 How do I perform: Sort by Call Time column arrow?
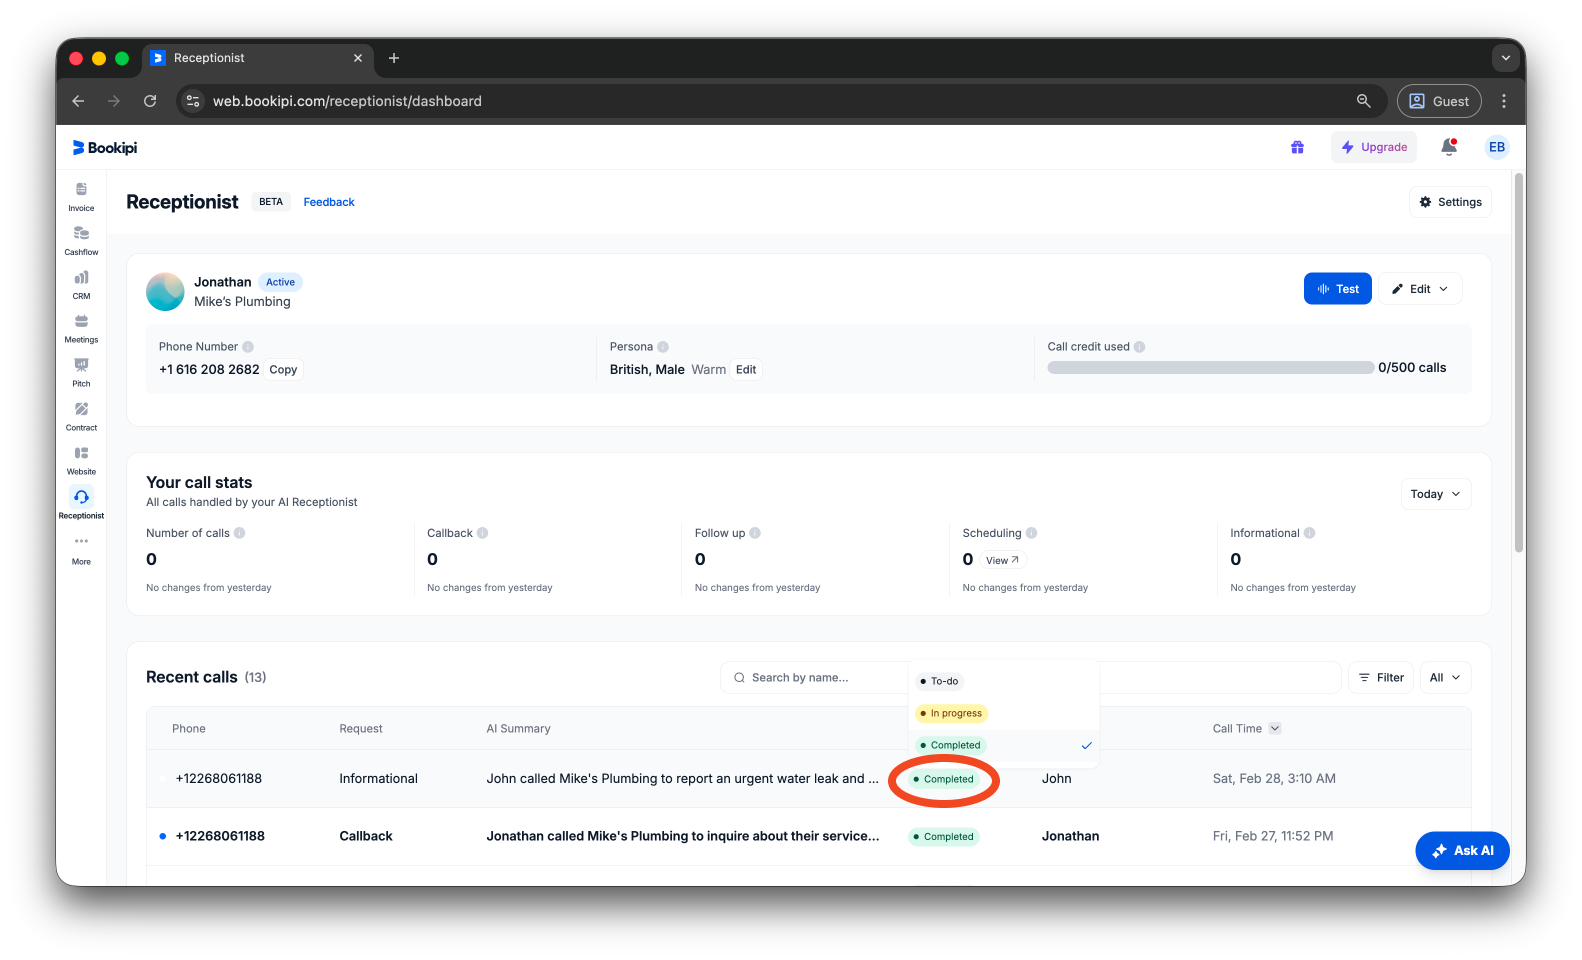click(1274, 729)
